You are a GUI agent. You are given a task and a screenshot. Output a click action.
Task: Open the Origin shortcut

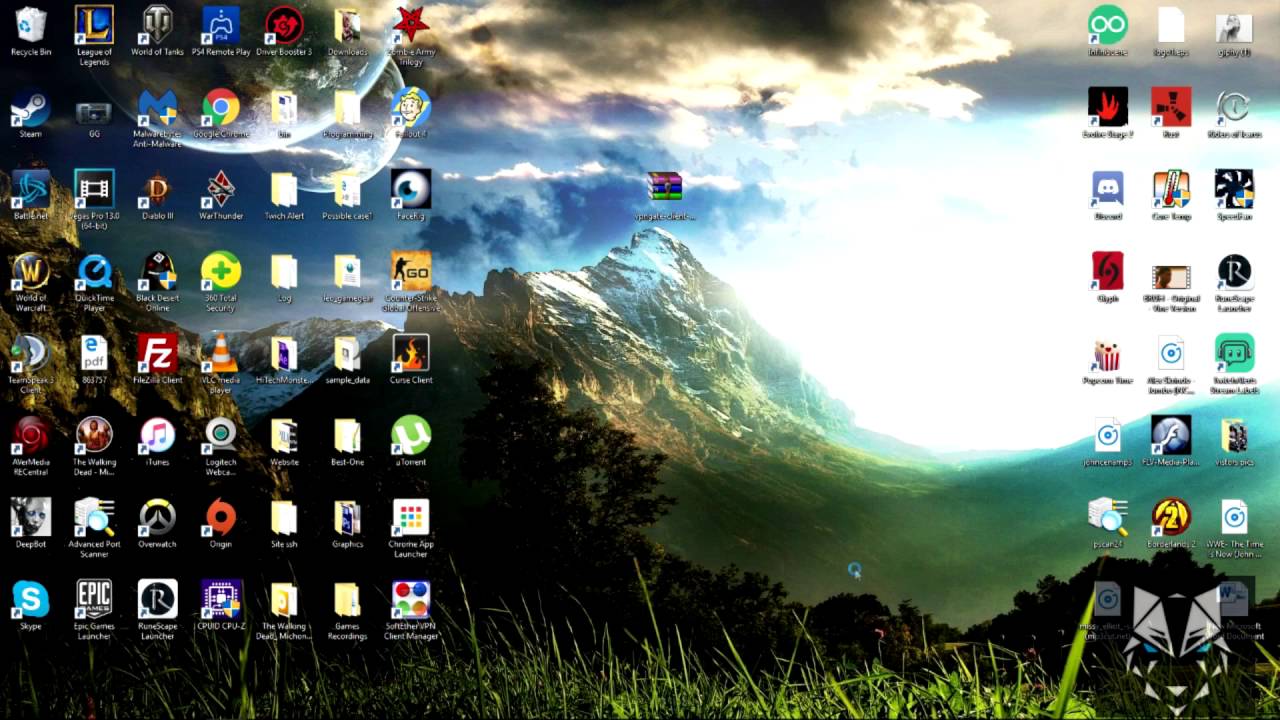click(x=221, y=517)
